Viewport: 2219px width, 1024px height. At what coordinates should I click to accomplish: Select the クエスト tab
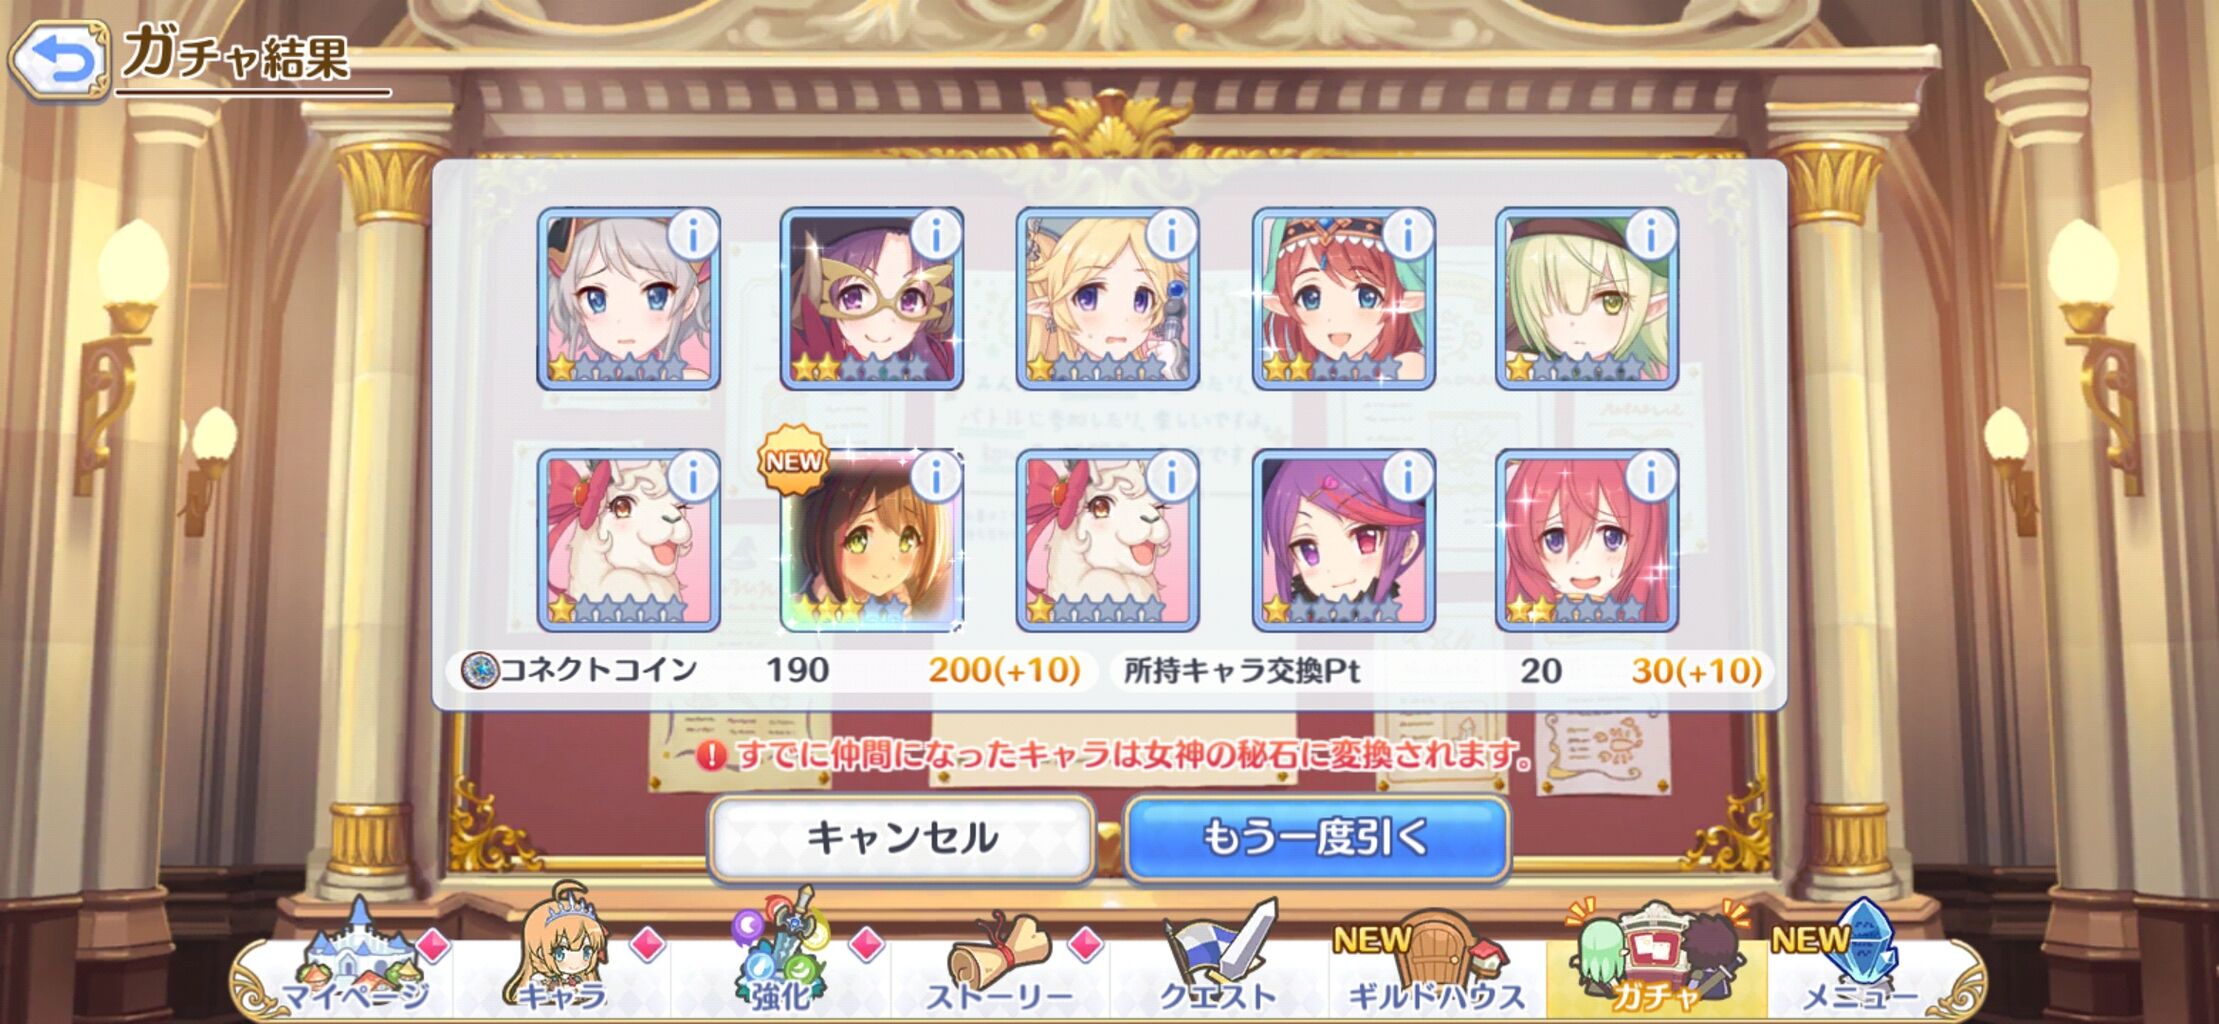point(1218,965)
